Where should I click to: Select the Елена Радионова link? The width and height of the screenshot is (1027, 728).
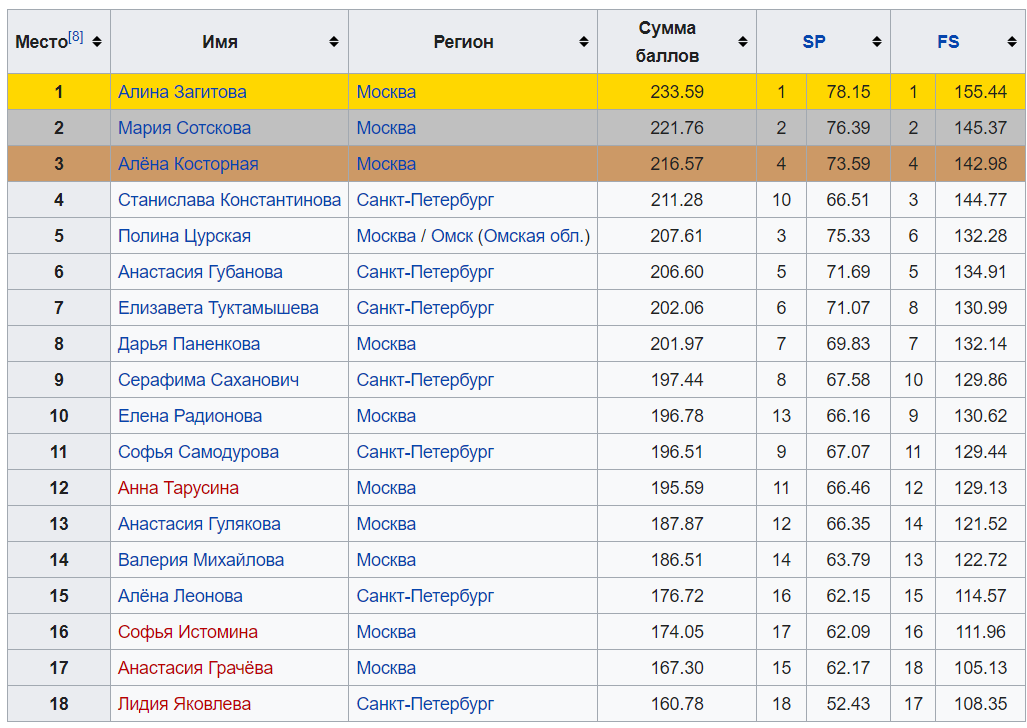(190, 416)
